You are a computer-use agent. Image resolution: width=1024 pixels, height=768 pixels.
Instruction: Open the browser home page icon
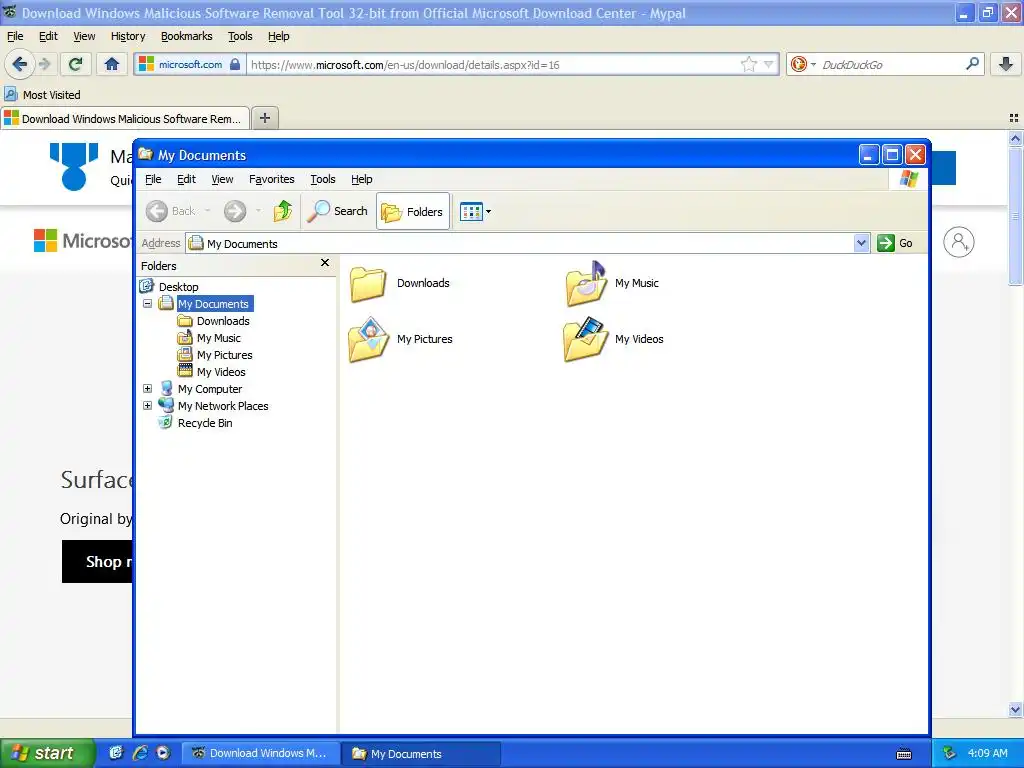click(x=112, y=64)
